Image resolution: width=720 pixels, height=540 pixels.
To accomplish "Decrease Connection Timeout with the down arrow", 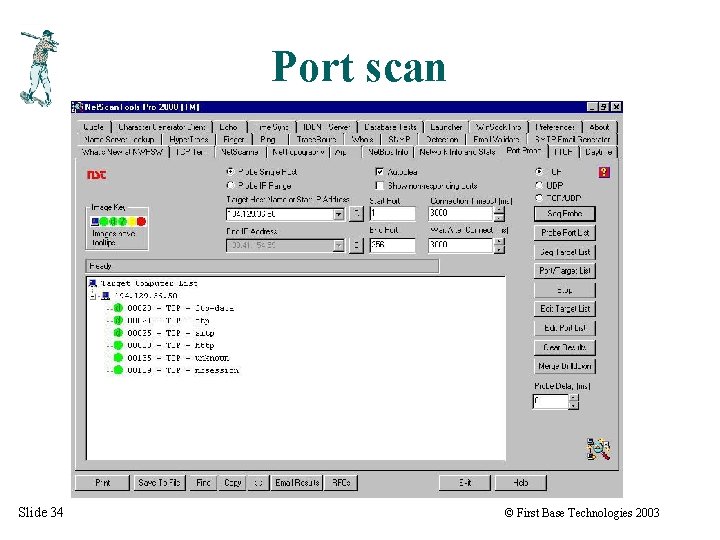I will click(x=500, y=217).
